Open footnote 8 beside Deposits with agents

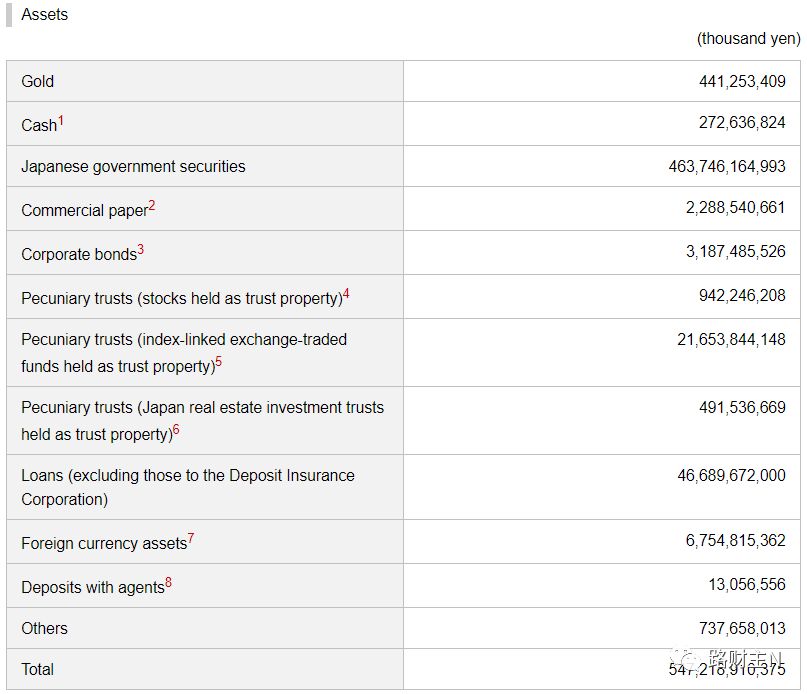[x=169, y=582]
